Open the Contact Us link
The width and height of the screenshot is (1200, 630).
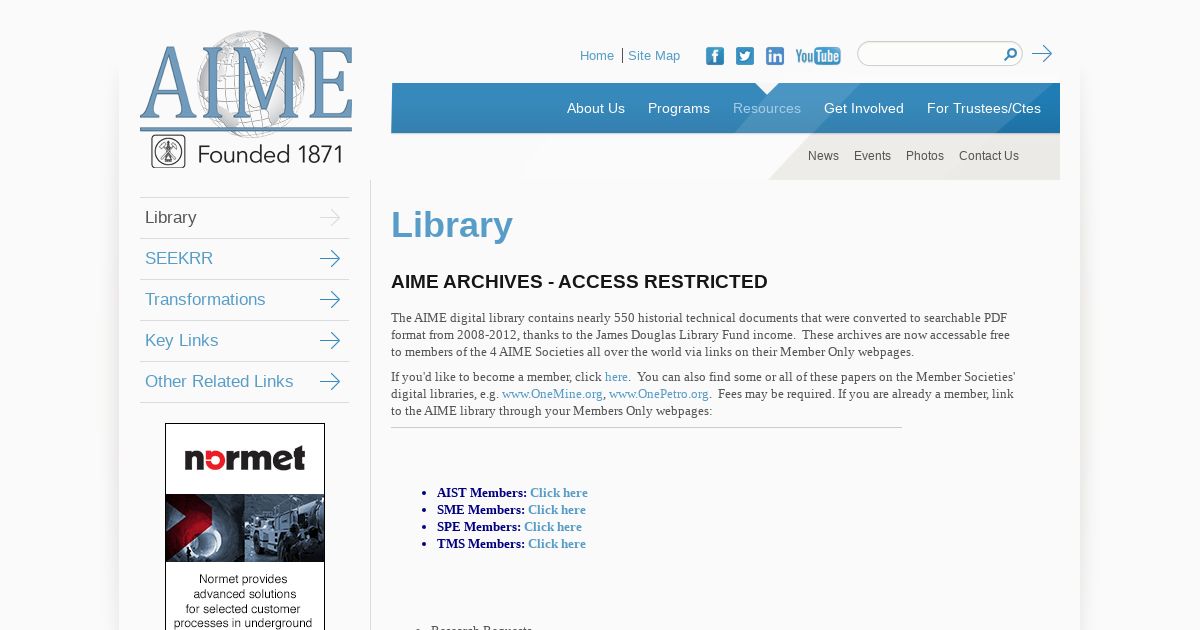989,156
